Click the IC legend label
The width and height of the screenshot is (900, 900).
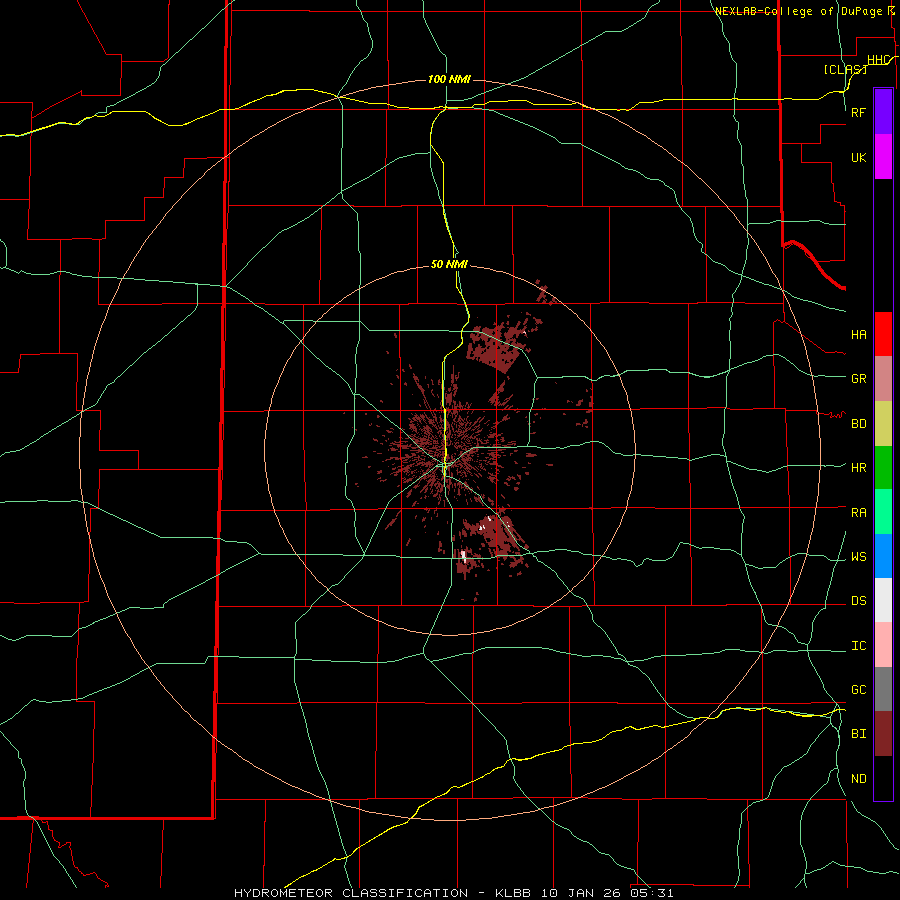click(859, 646)
